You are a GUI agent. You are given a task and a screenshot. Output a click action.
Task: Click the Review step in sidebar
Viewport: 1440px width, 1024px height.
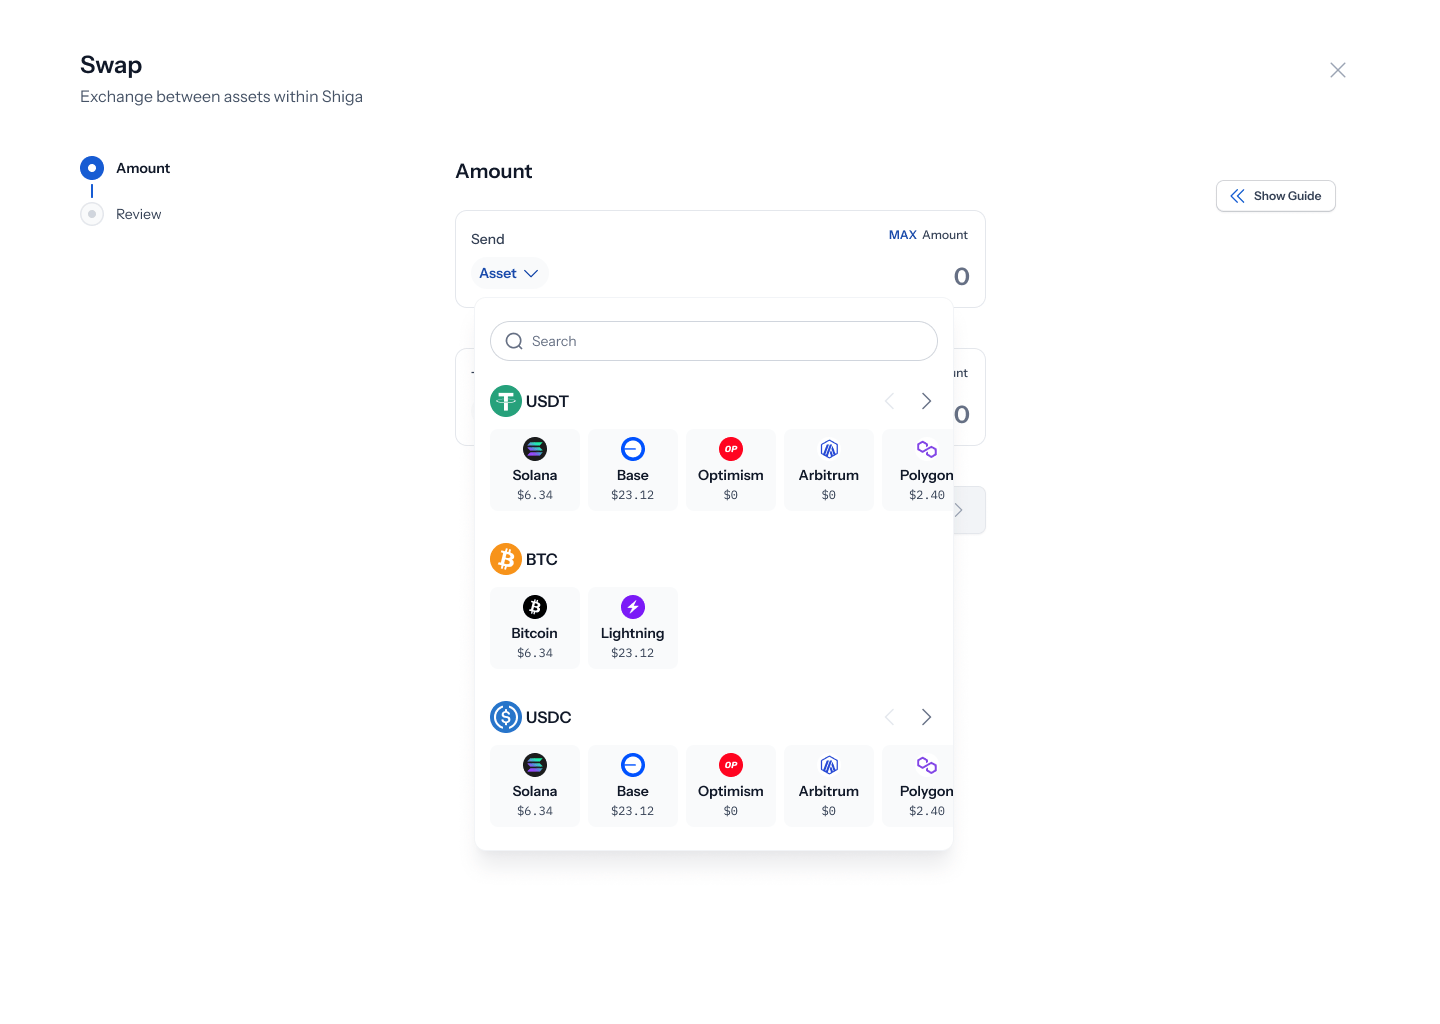click(138, 214)
